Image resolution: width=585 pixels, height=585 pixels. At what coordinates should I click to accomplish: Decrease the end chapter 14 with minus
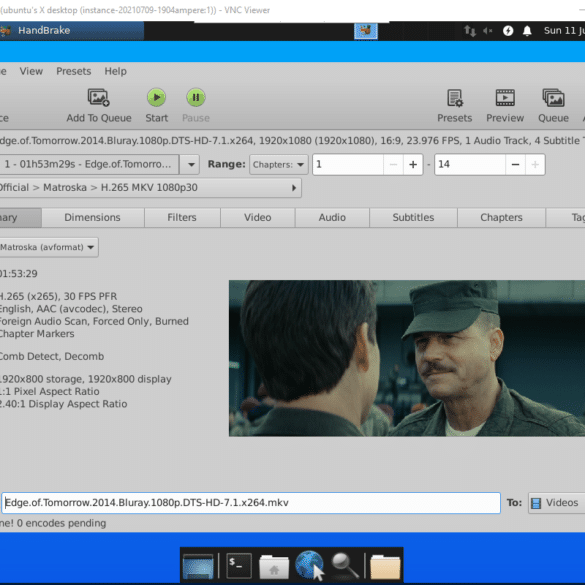tap(515, 165)
